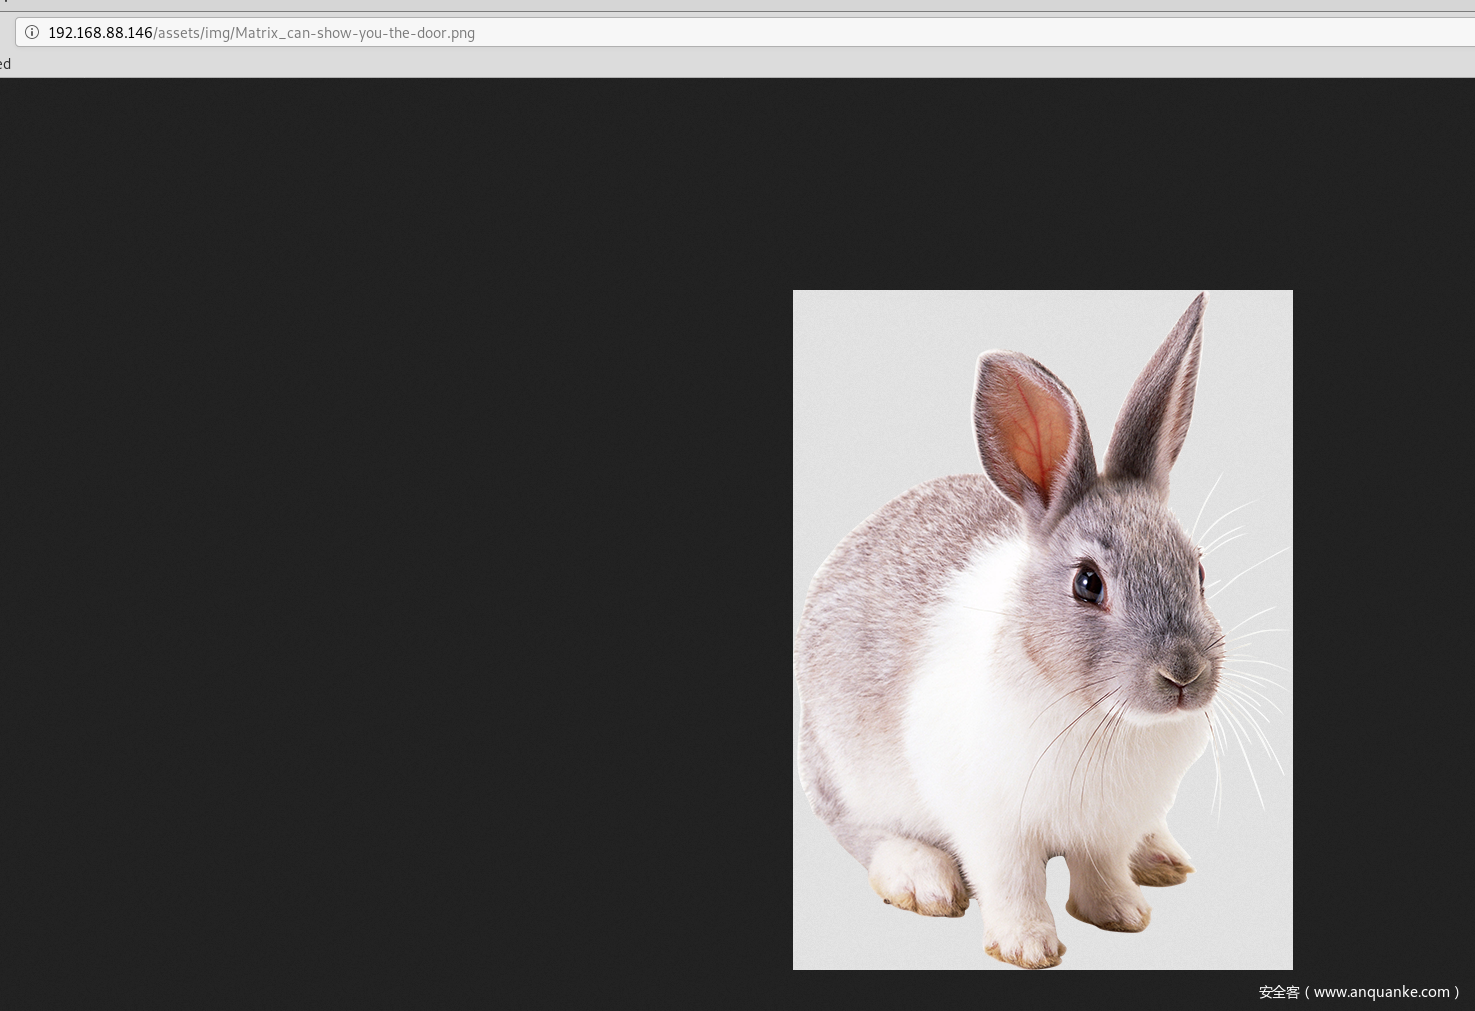Click the Matrix_can-show-you-the-door.png filename in URL

point(355,33)
